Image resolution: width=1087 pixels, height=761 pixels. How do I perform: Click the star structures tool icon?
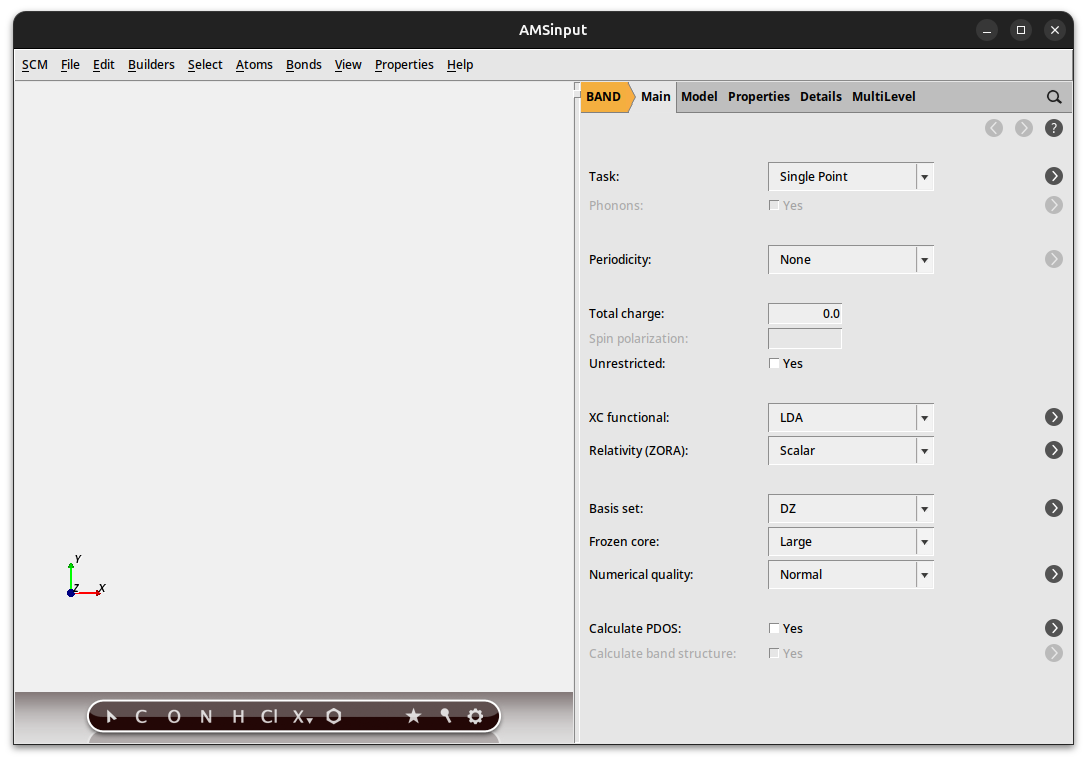coord(413,716)
